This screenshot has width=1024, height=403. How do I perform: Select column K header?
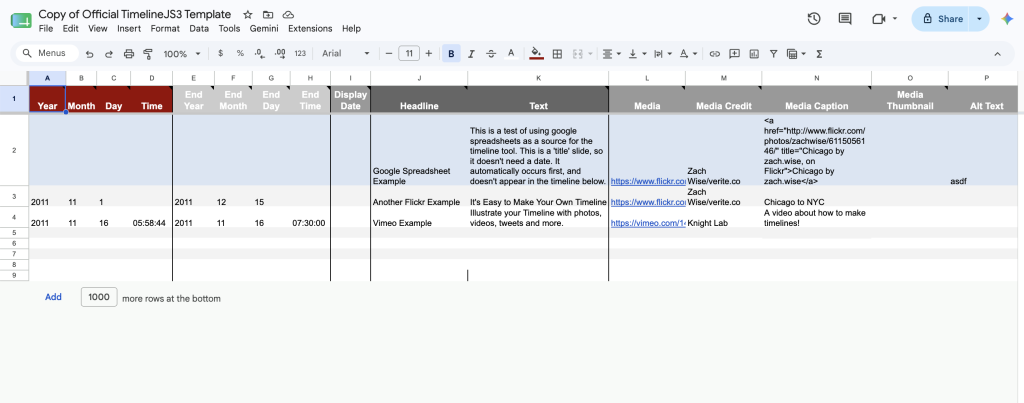click(538, 78)
